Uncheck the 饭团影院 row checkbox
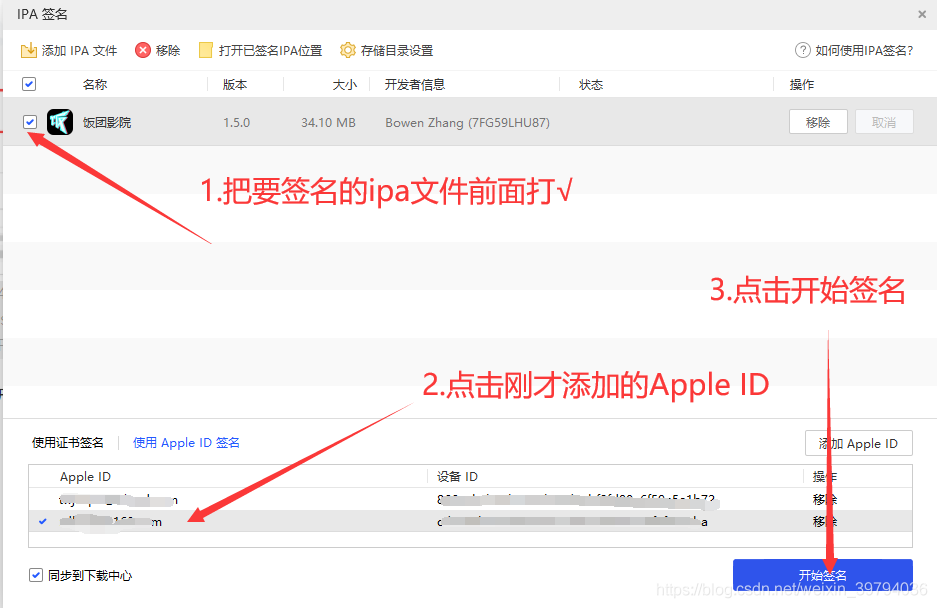This screenshot has width=937, height=608. pyautogui.click(x=29, y=121)
